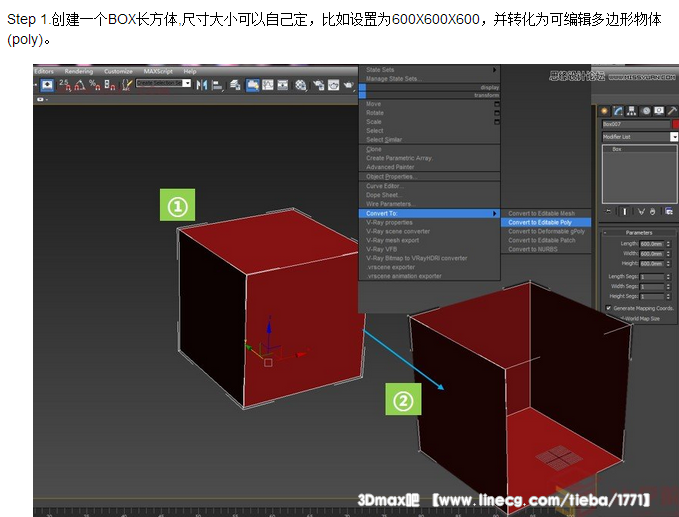679x517 pixels.
Task: Switch to the Motion panel tab
Action: tap(646, 111)
